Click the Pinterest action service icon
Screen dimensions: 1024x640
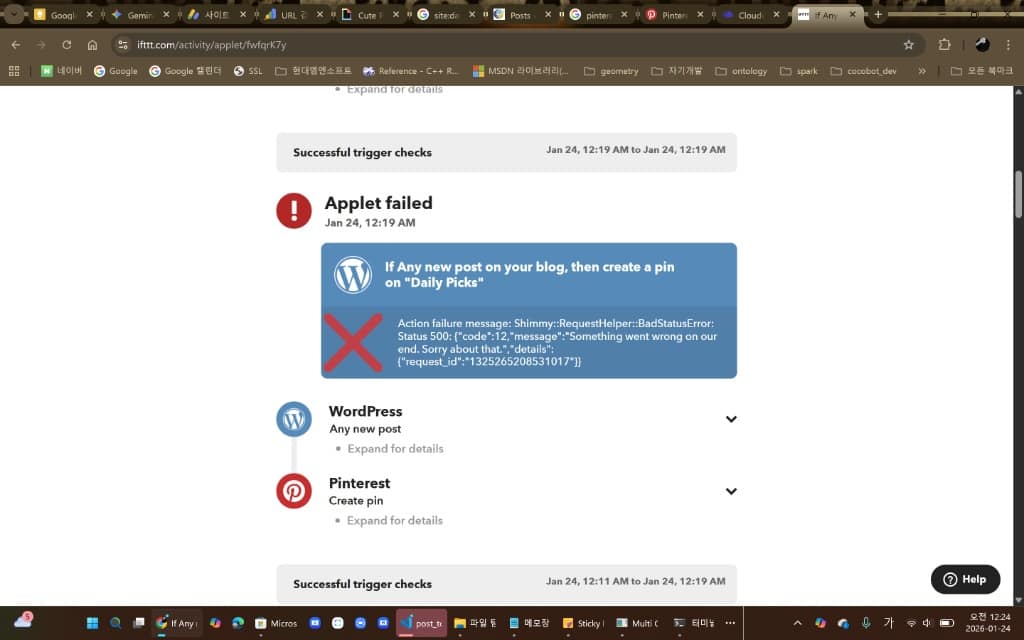click(x=294, y=491)
